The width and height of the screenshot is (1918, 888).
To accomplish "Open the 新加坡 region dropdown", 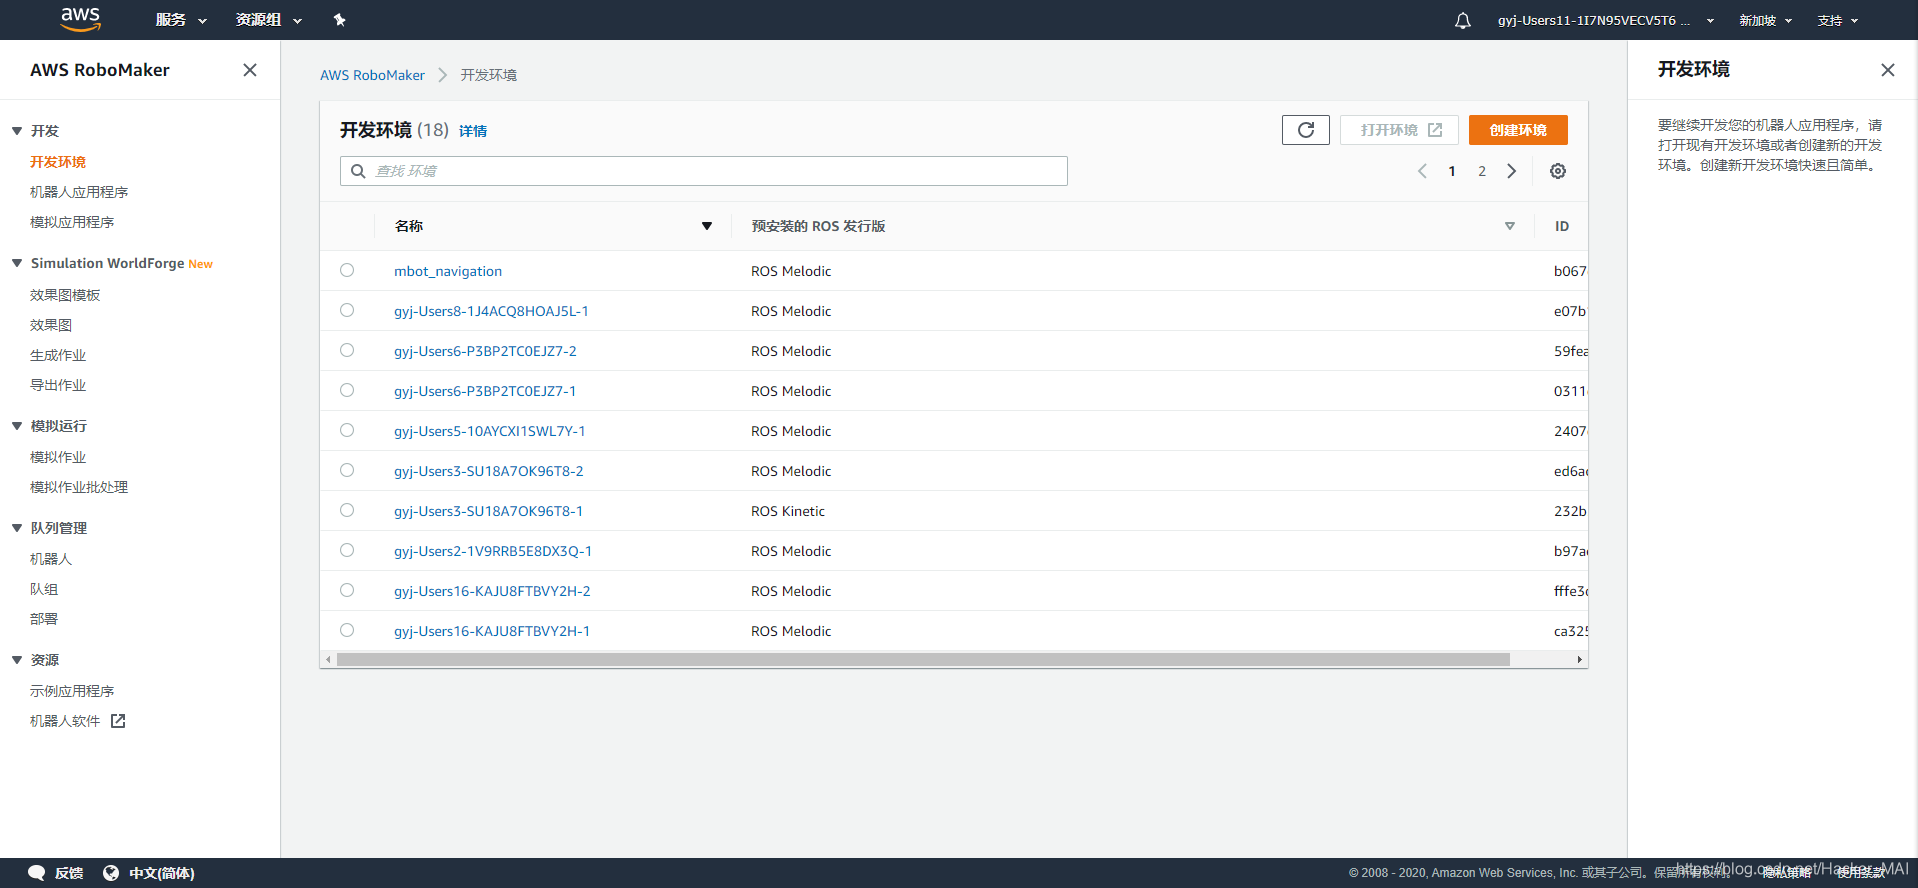I will point(1765,20).
